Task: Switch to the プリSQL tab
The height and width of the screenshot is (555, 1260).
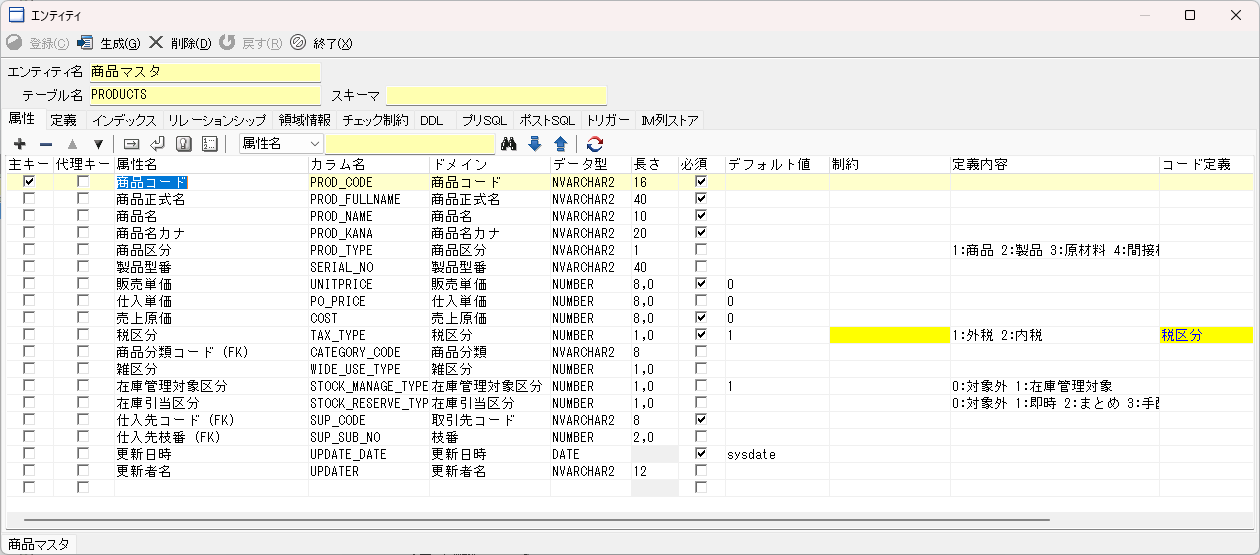Action: coord(484,120)
